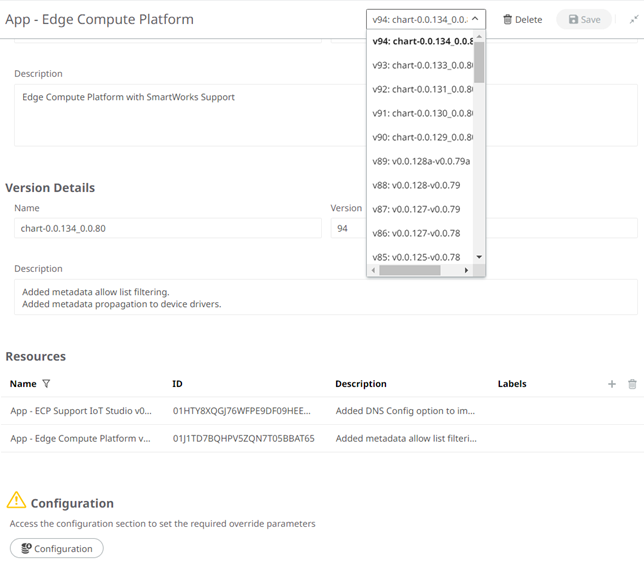Select v93 chart-0.0.133 from version list

422,65
